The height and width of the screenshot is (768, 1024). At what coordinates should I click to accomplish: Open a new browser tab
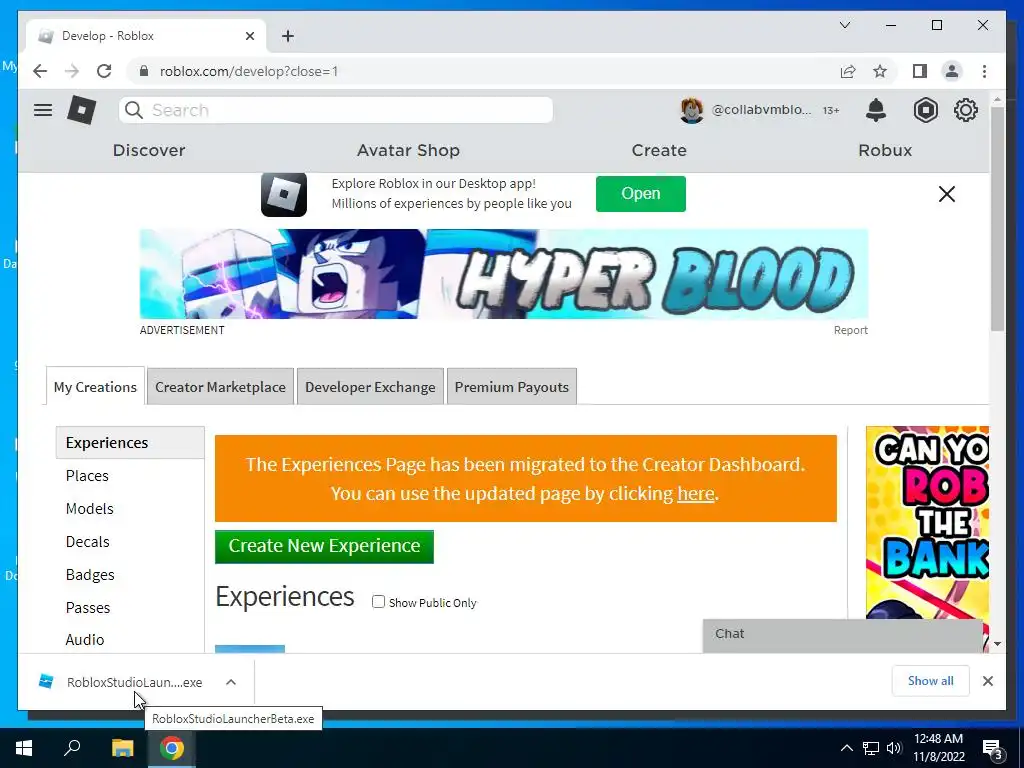click(288, 36)
